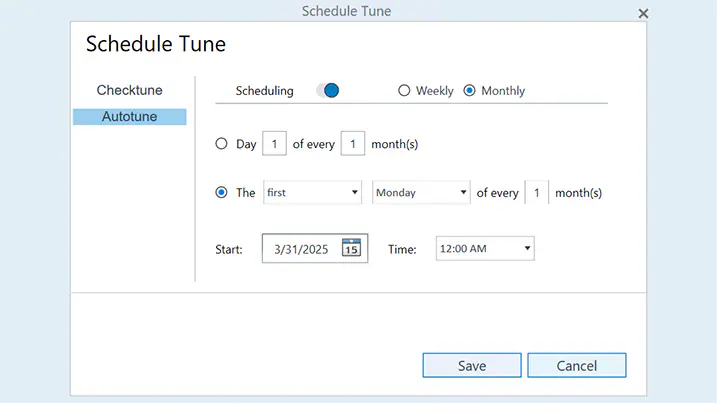This screenshot has width=717, height=403.
Task: Click the Day number input field
Action: (274, 143)
